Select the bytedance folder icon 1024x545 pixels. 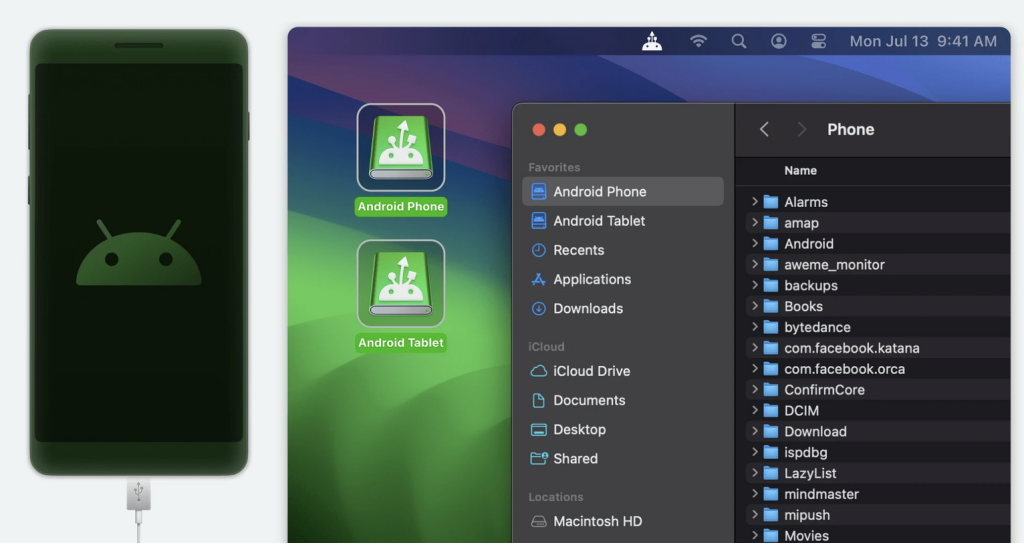pos(771,327)
